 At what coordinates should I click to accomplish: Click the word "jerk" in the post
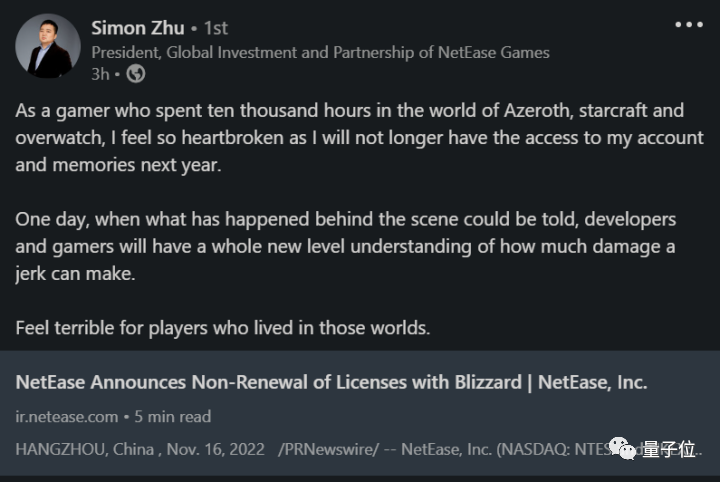tap(34, 271)
